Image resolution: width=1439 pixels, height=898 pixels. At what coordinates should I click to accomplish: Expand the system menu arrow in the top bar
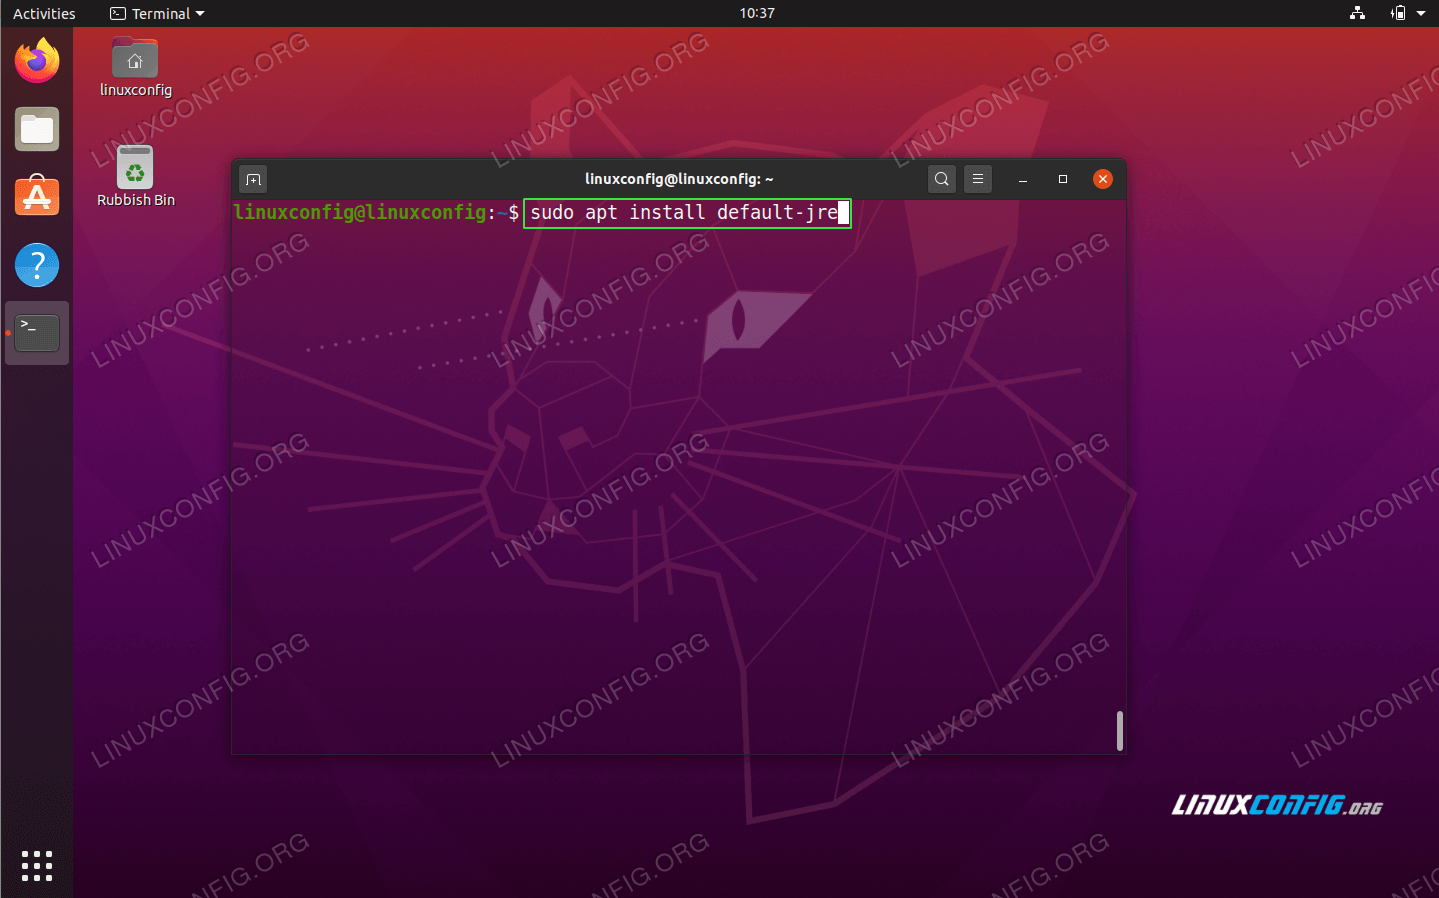pyautogui.click(x=1421, y=13)
